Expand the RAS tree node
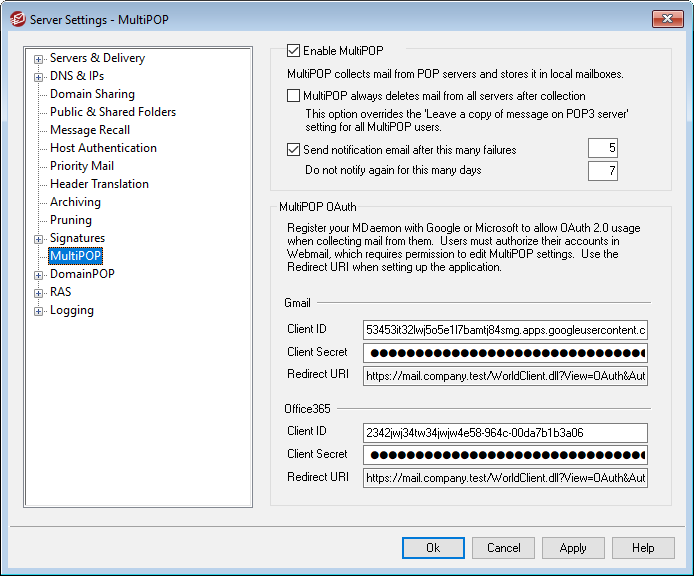Image resolution: width=694 pixels, height=576 pixels. 39,293
